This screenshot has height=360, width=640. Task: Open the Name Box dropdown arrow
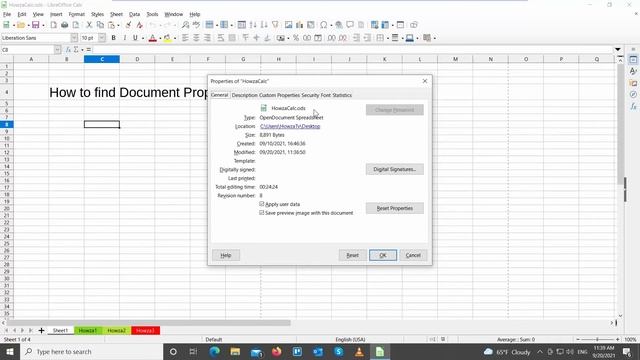coord(57,49)
